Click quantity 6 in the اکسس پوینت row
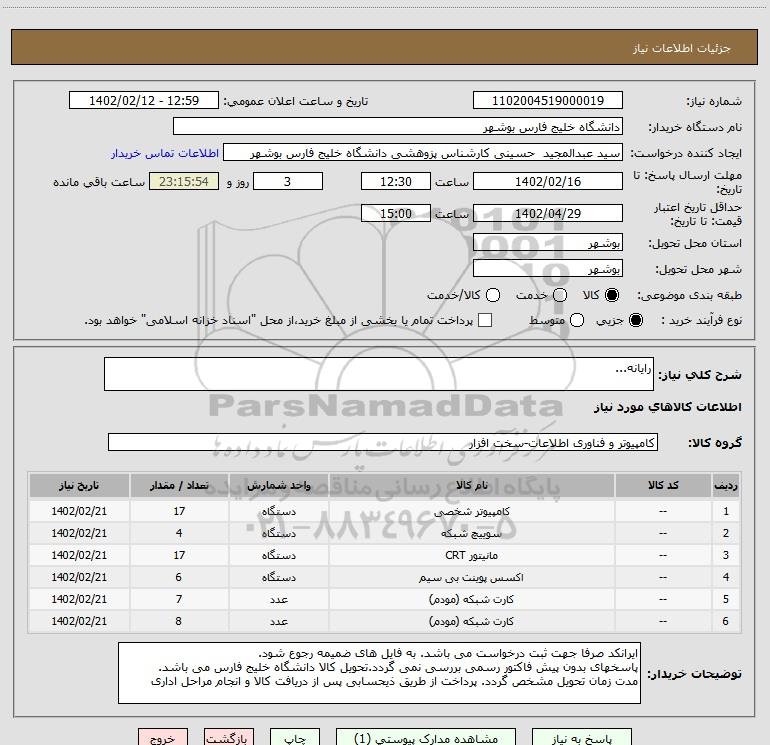The height and width of the screenshot is (745, 770). tap(179, 578)
